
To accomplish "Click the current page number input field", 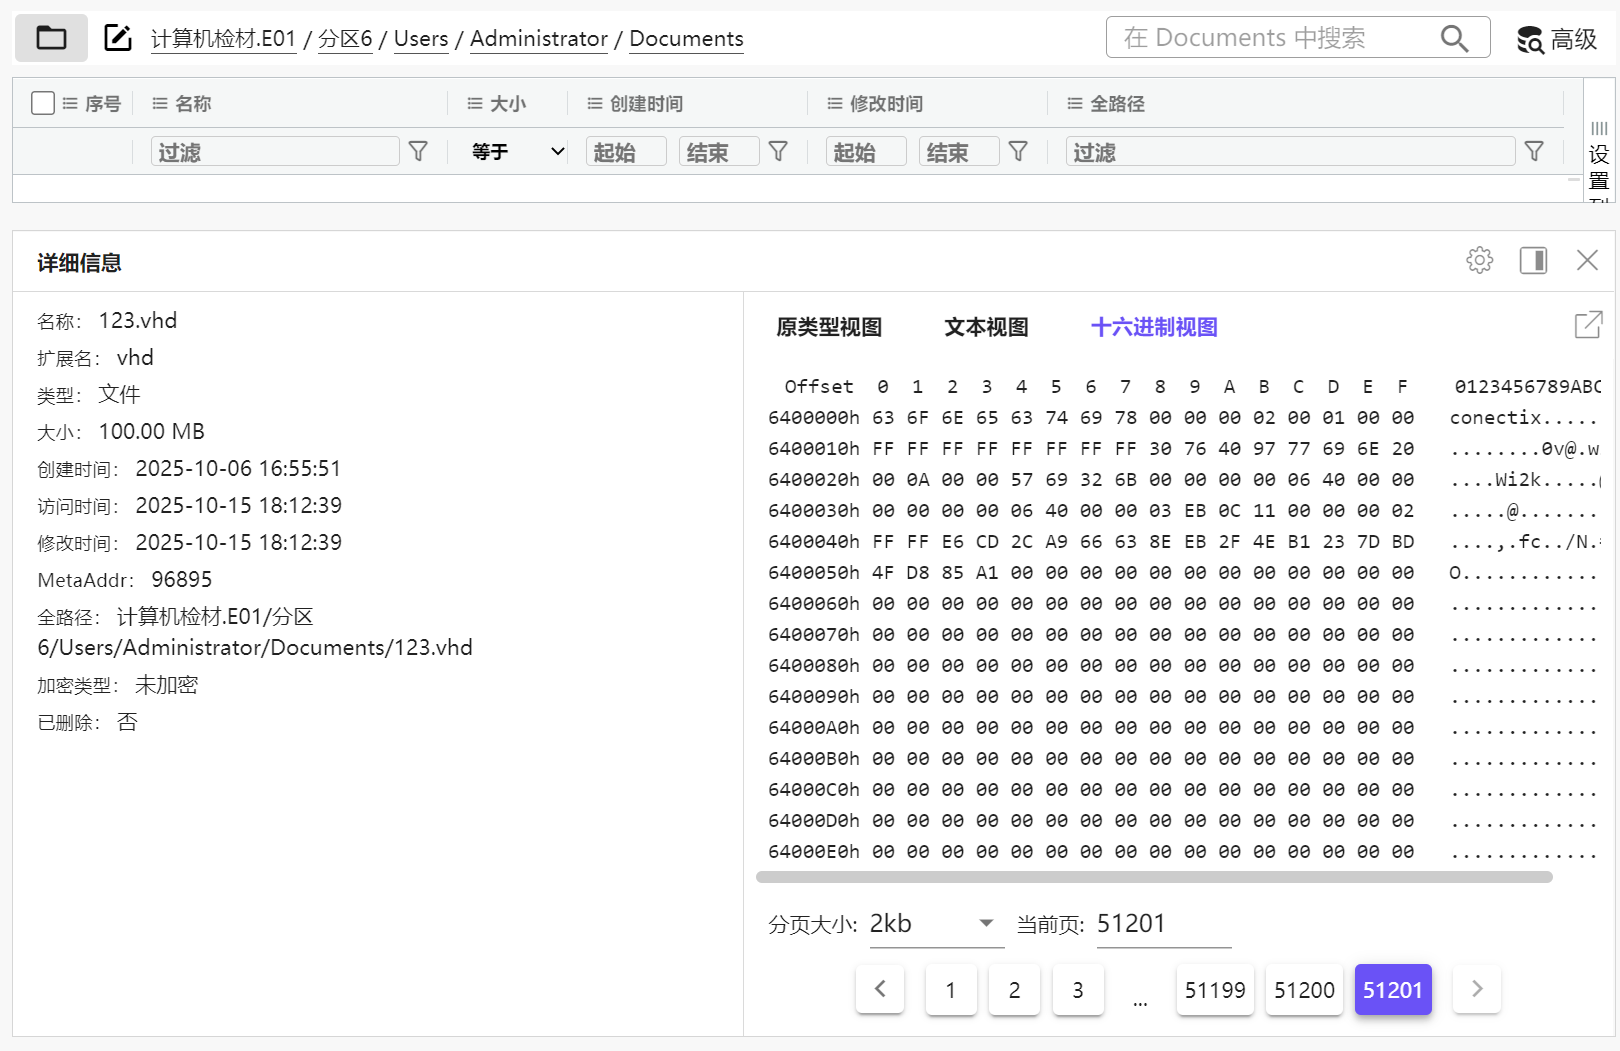I will 1162,924.
